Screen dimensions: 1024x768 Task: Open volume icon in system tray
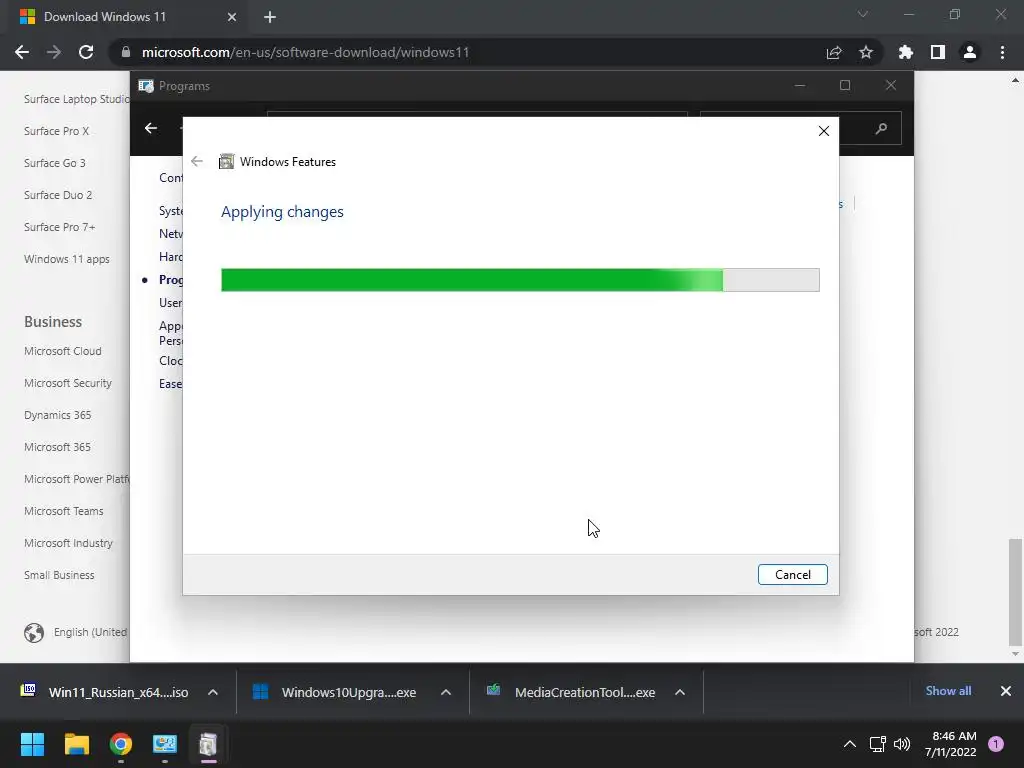(x=902, y=744)
